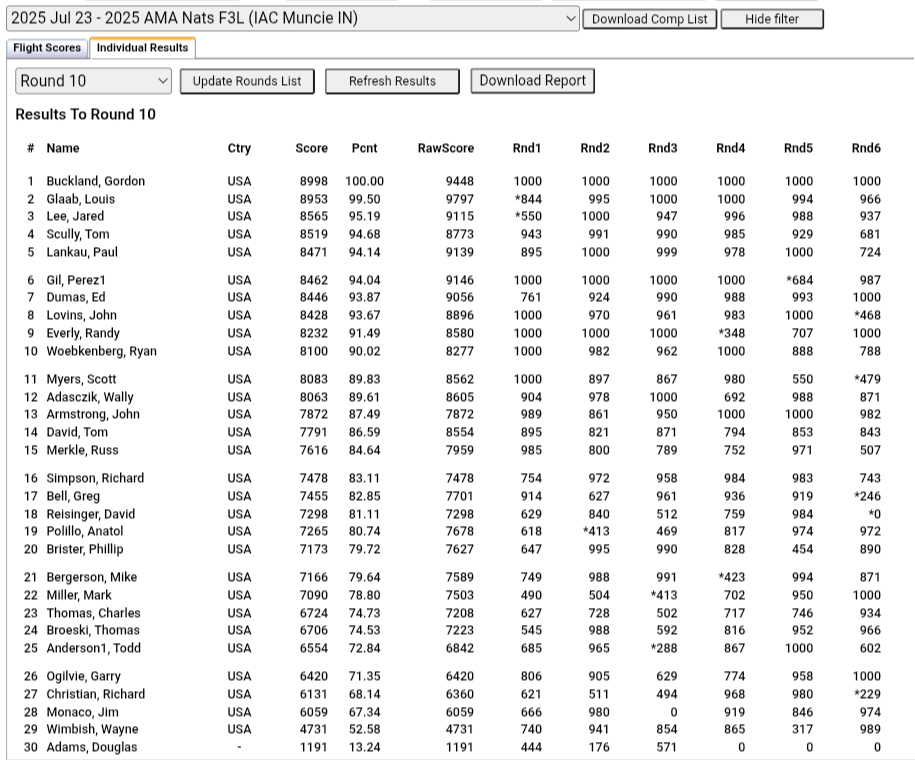
Task: Switch to the Flight Scores tab
Action: 47,47
